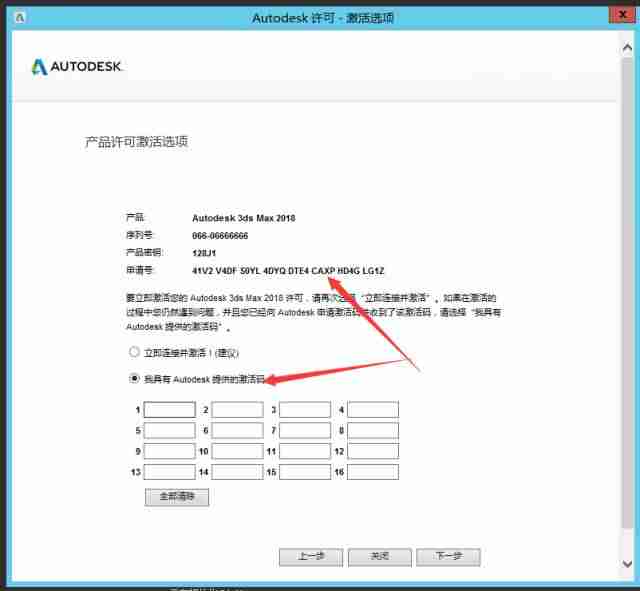Image resolution: width=640 pixels, height=591 pixels.
Task: Click activation code field 1
Action: (x=169, y=409)
